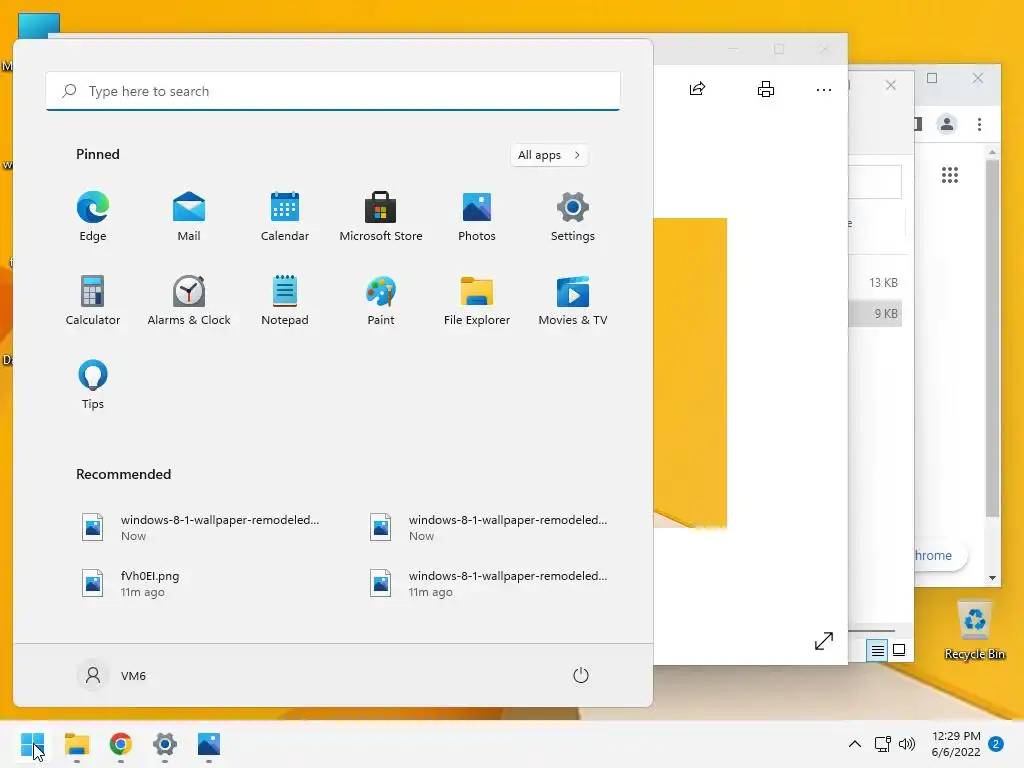Click the power button in Start menu
Image resolution: width=1024 pixels, height=768 pixels.
(x=581, y=675)
